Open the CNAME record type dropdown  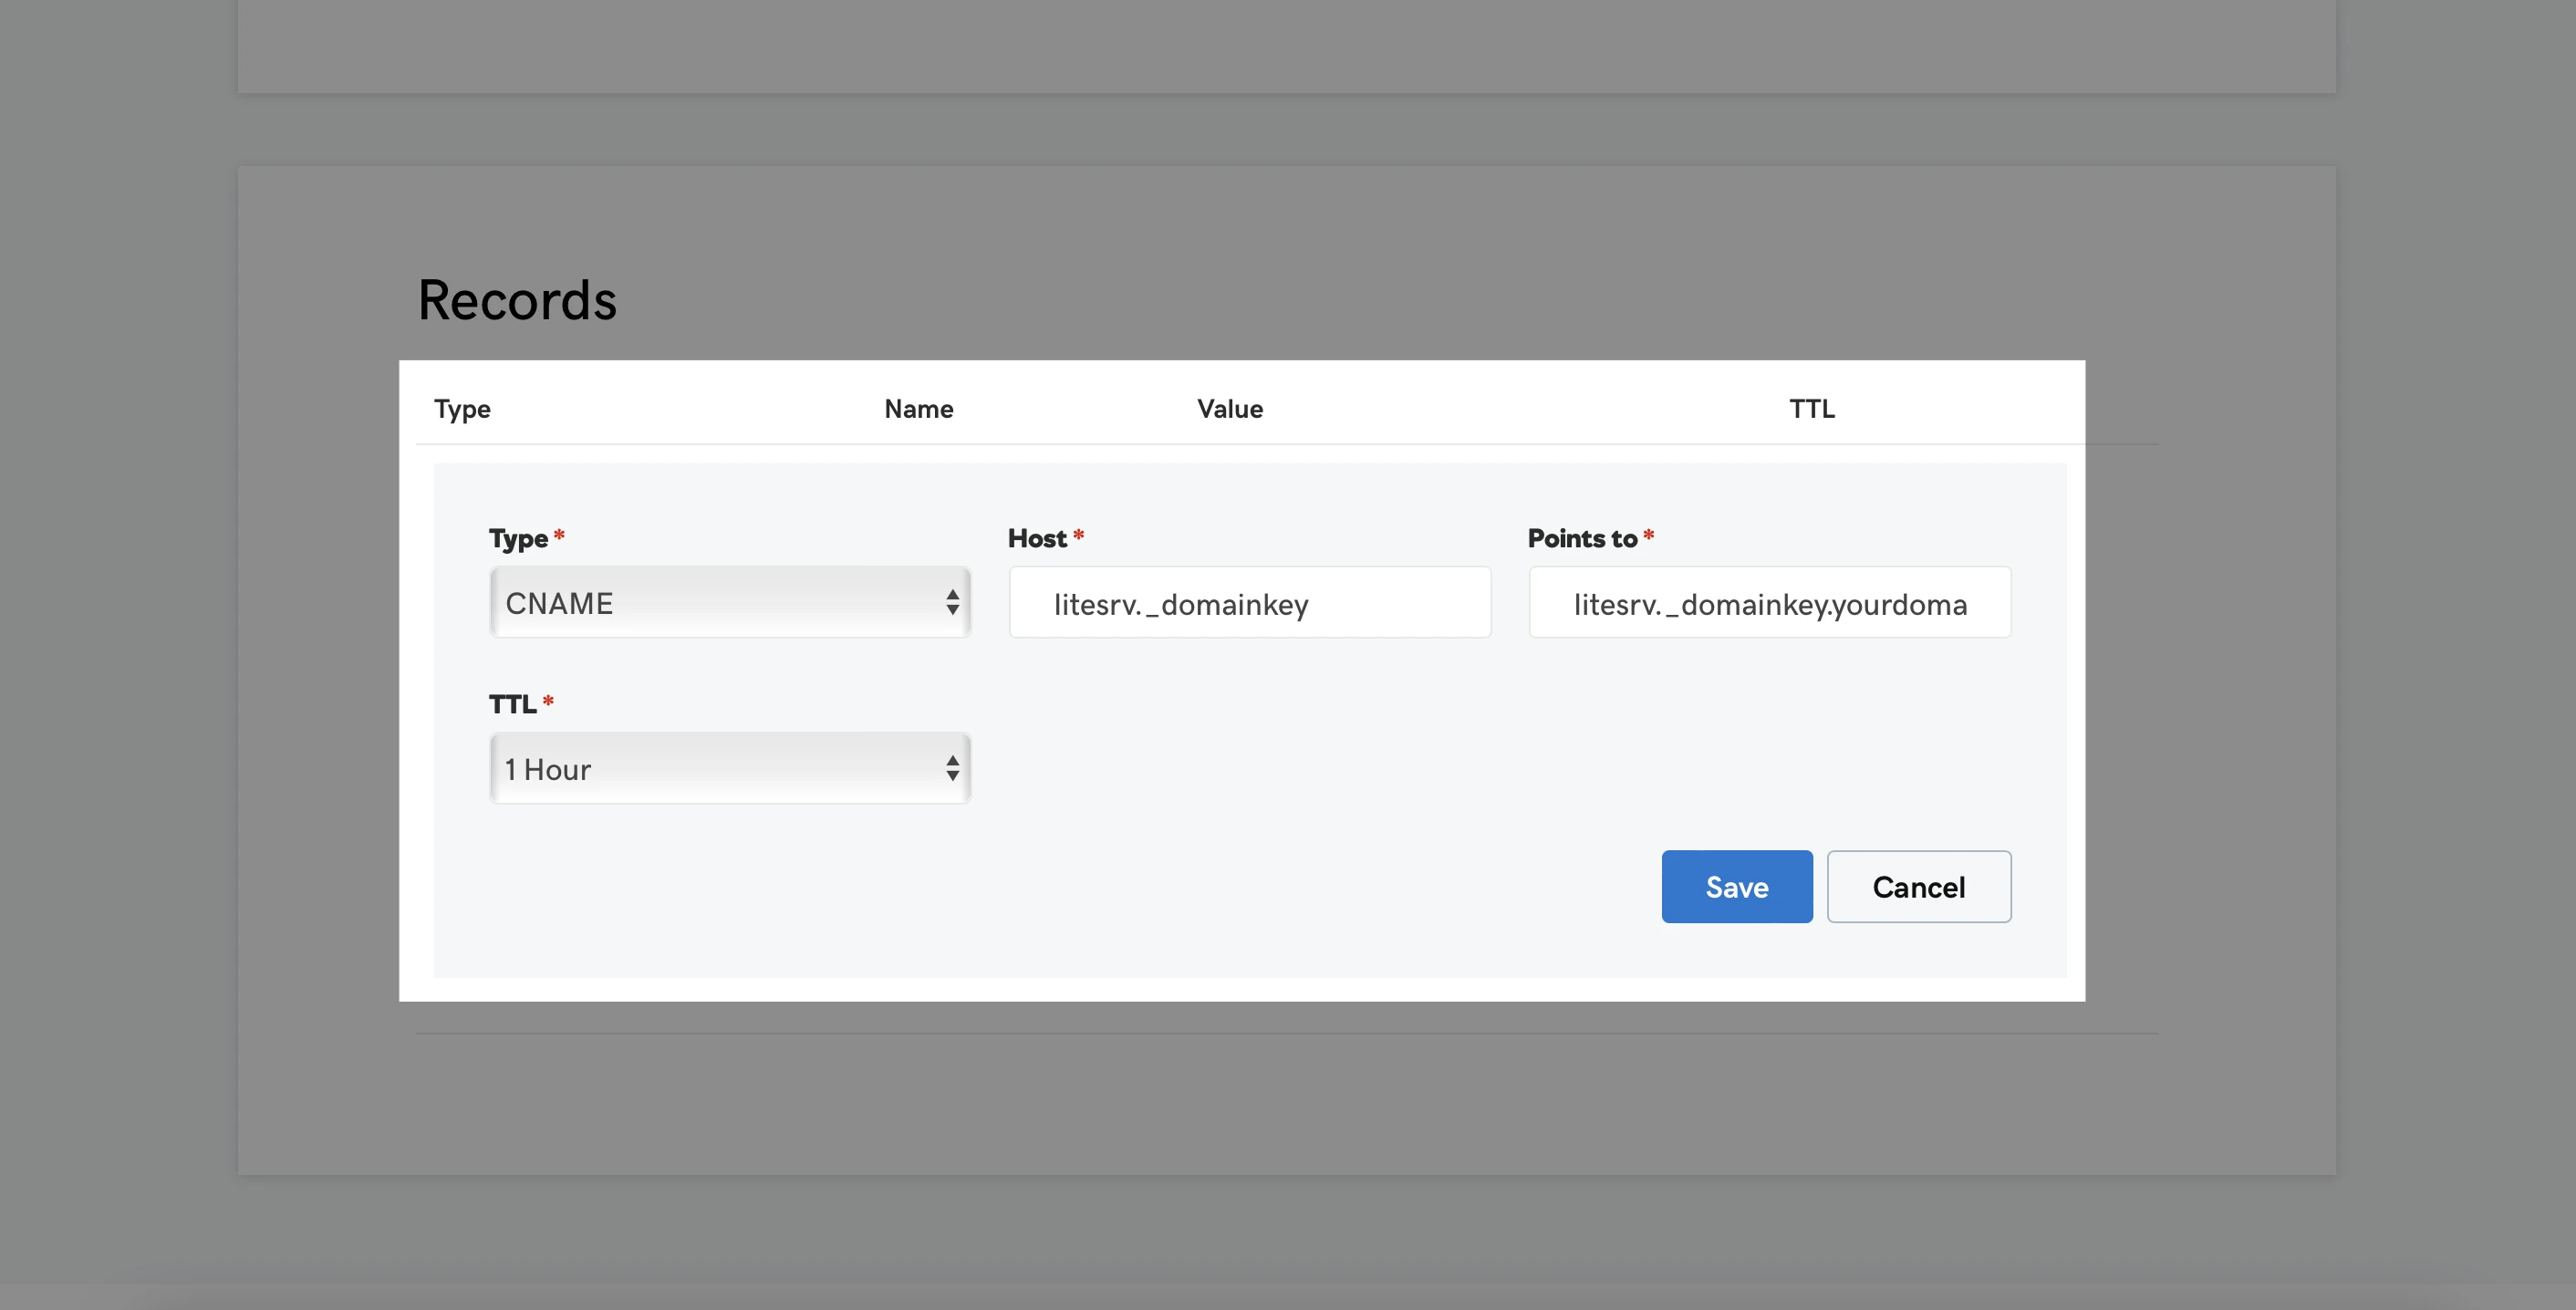tap(728, 602)
